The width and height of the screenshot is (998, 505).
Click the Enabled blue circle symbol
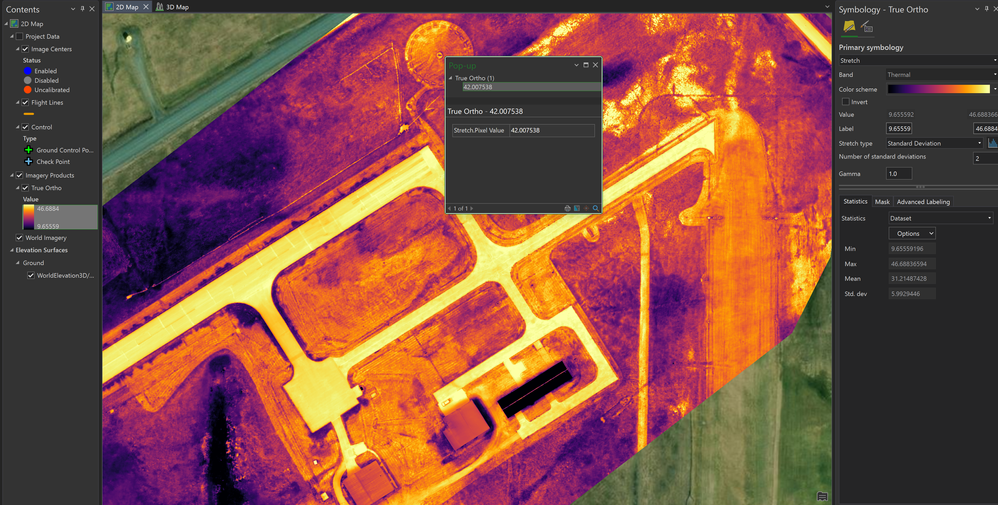[x=27, y=71]
